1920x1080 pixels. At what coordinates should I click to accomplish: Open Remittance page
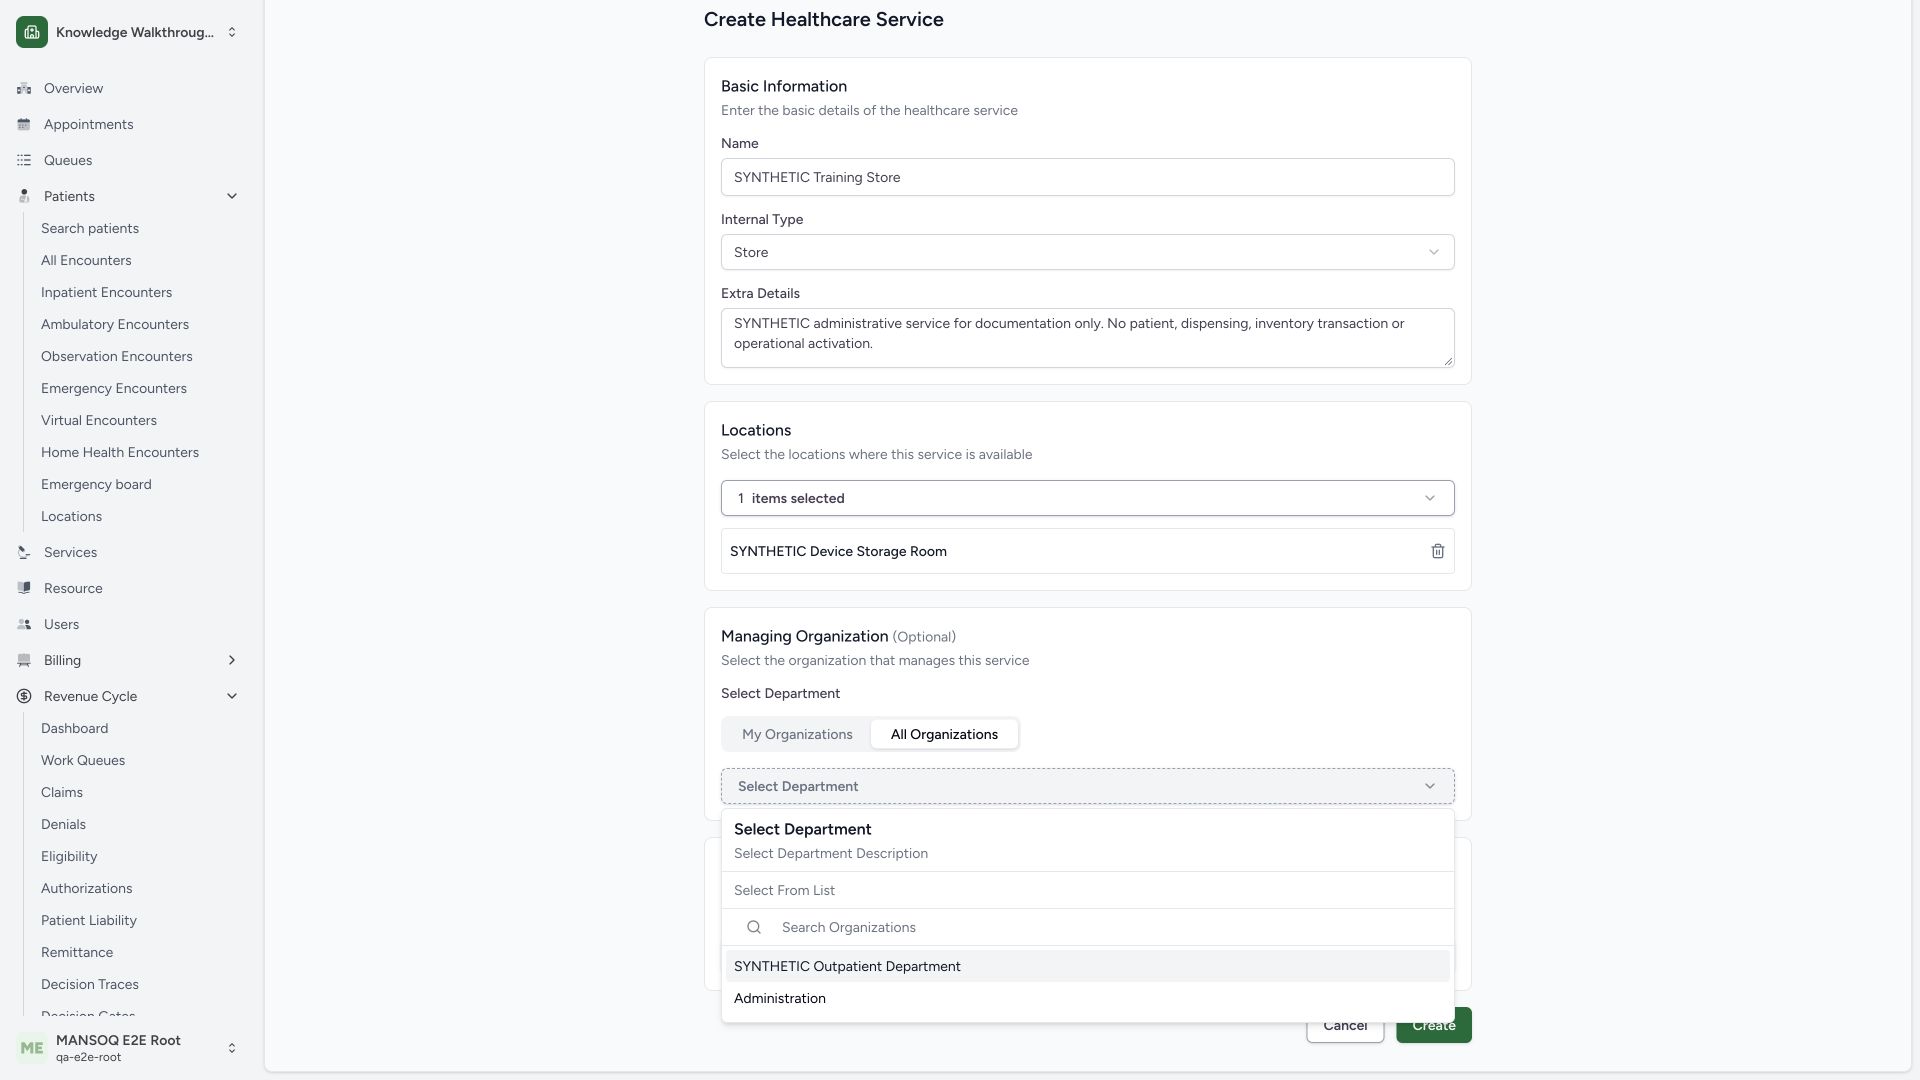(x=77, y=952)
